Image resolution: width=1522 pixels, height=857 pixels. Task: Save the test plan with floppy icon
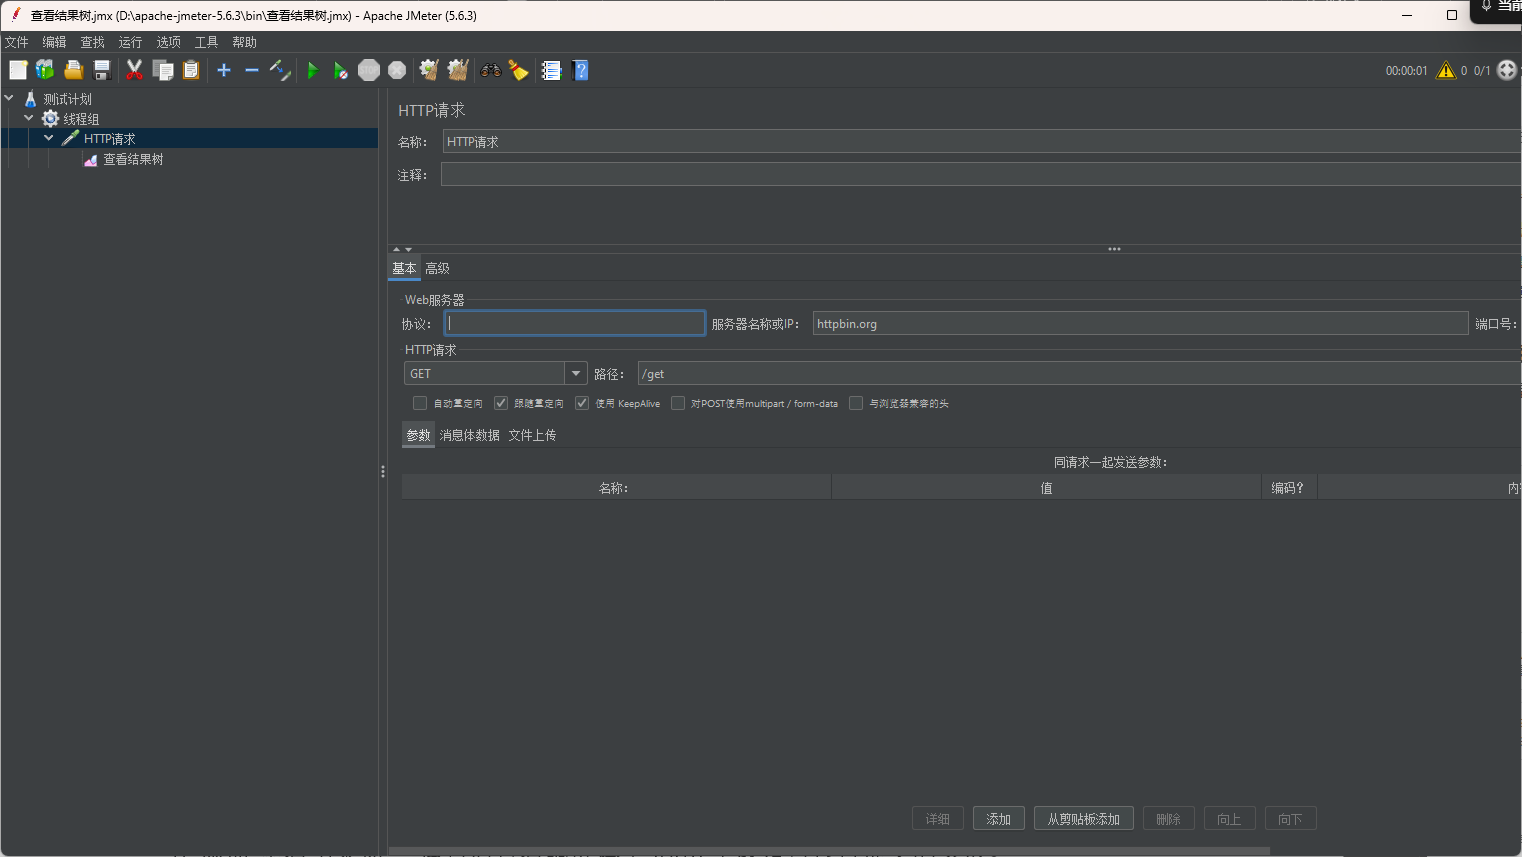101,70
